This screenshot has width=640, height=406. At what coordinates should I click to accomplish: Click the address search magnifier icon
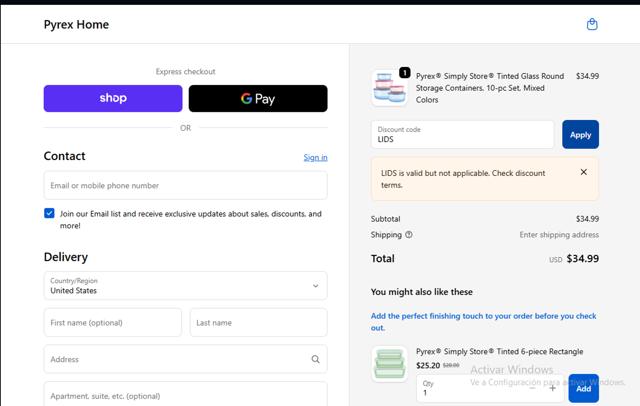[315, 359]
